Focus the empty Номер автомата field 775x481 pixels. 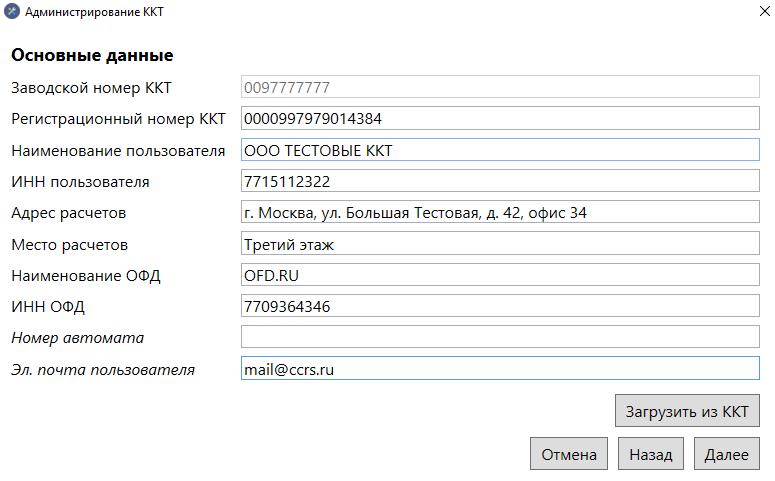pos(500,337)
